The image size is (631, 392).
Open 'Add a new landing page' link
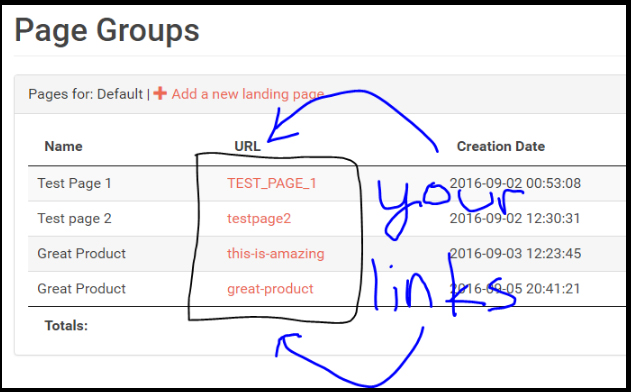(x=248, y=94)
